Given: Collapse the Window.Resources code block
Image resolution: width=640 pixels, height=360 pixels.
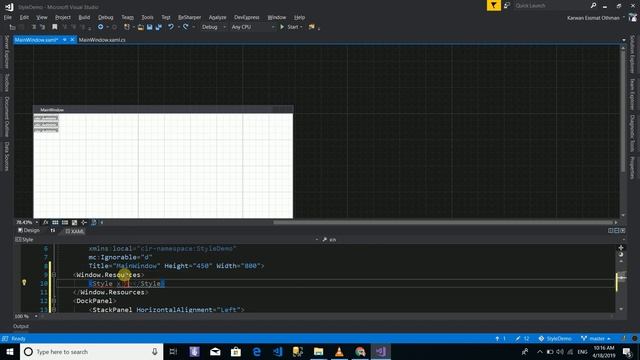Looking at the screenshot, I should click(54, 275).
